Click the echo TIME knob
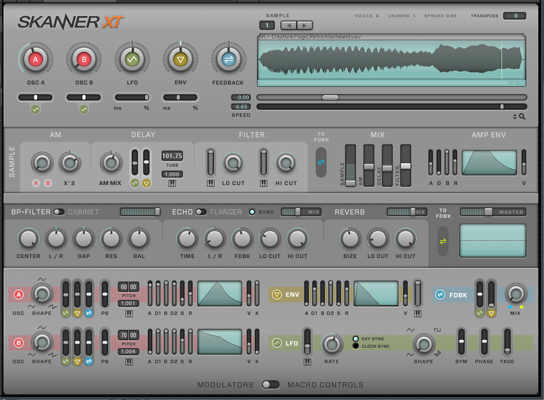The width and height of the screenshot is (544, 400). (187, 238)
